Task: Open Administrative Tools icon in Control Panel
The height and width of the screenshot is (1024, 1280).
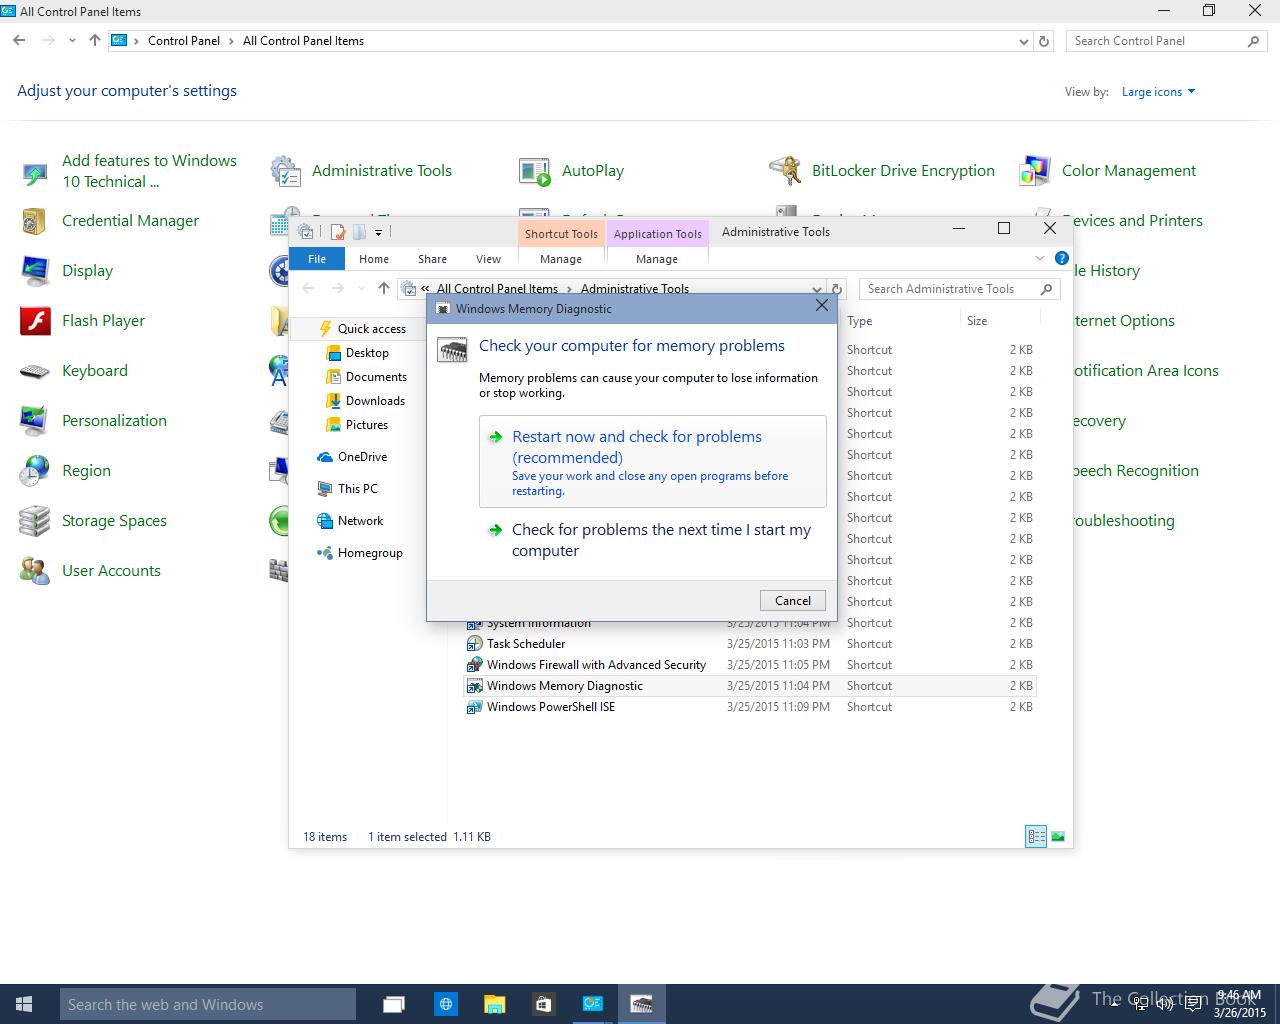Action: (285, 171)
